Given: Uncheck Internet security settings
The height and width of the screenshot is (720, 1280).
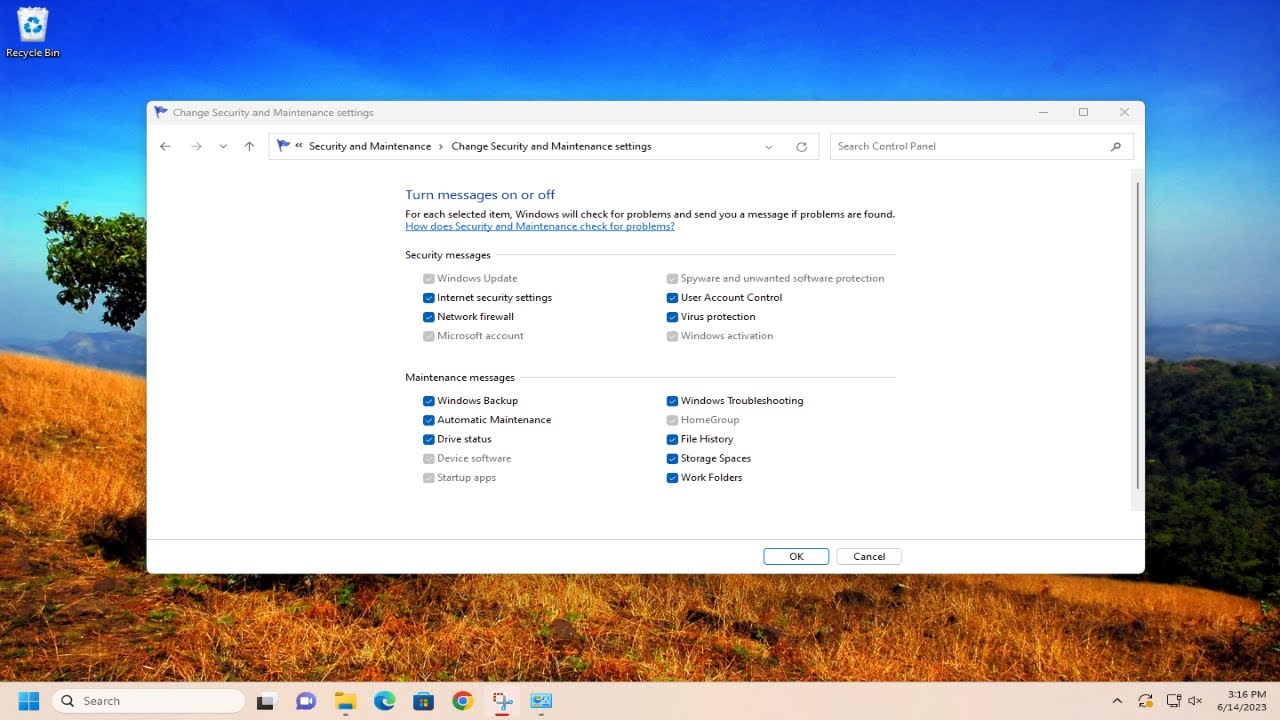Looking at the screenshot, I should click(x=429, y=298).
